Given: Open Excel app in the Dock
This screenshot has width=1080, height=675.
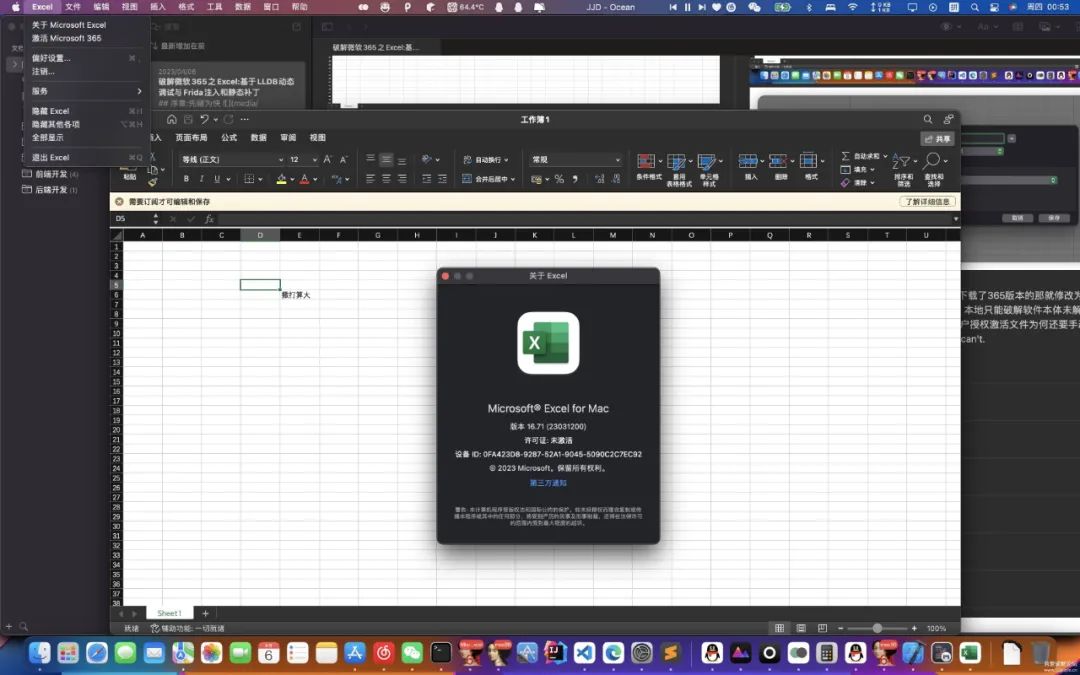Looking at the screenshot, I should tap(970, 652).
